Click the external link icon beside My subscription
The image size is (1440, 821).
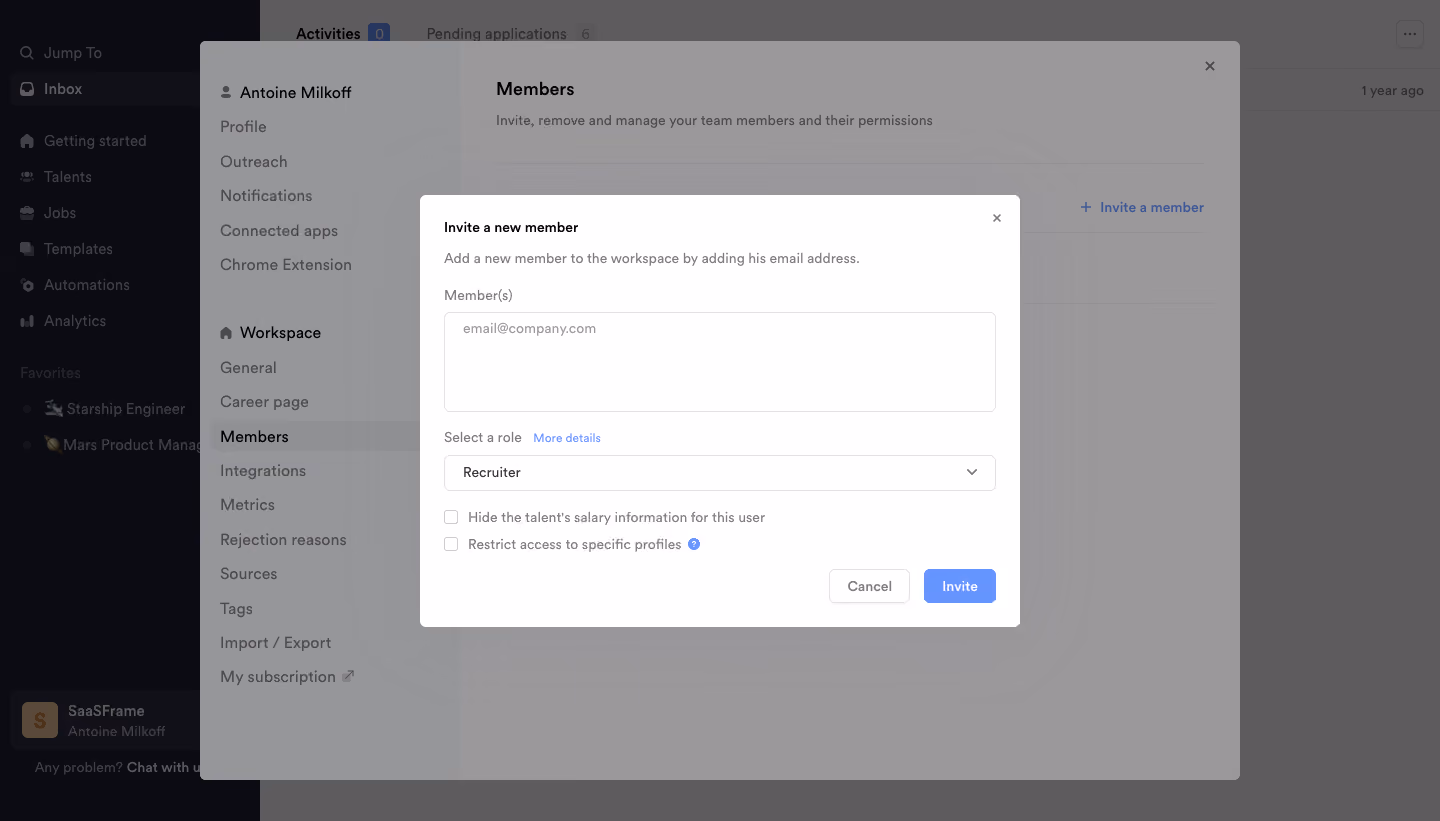click(348, 676)
